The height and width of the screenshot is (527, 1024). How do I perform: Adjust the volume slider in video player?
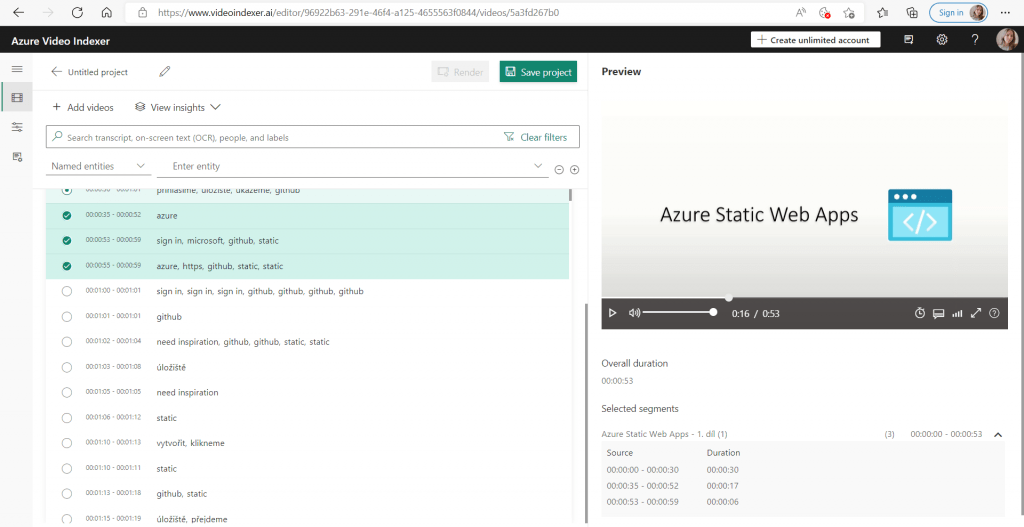[x=679, y=313]
